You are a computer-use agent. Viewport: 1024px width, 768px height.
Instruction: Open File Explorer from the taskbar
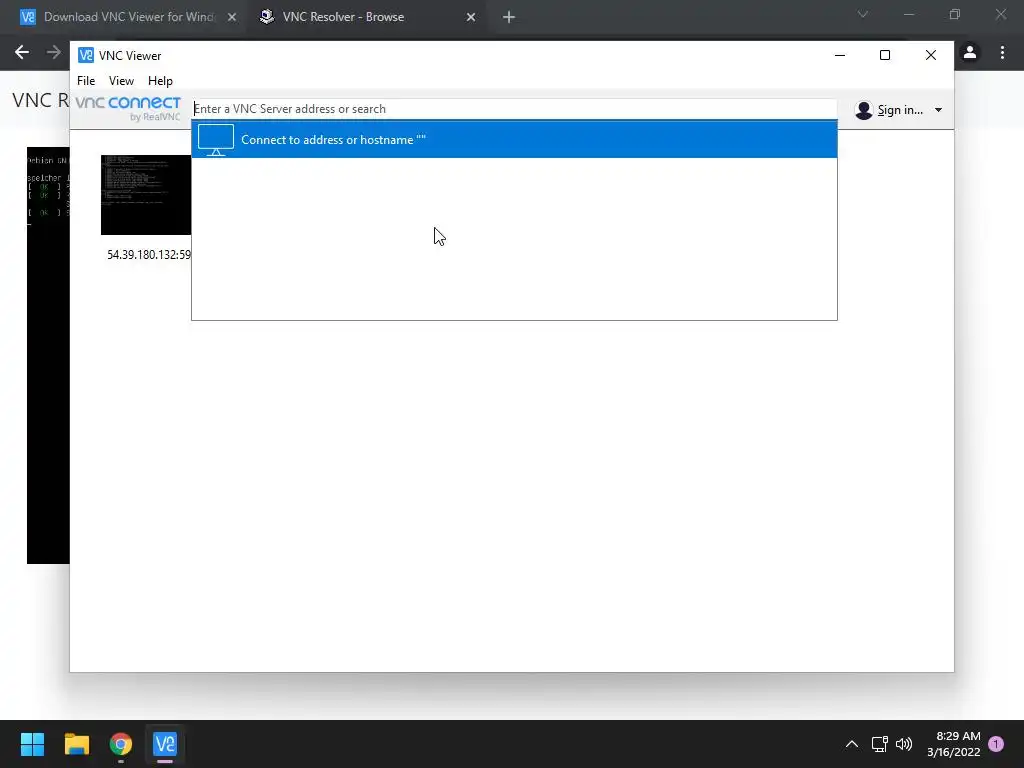click(76, 744)
